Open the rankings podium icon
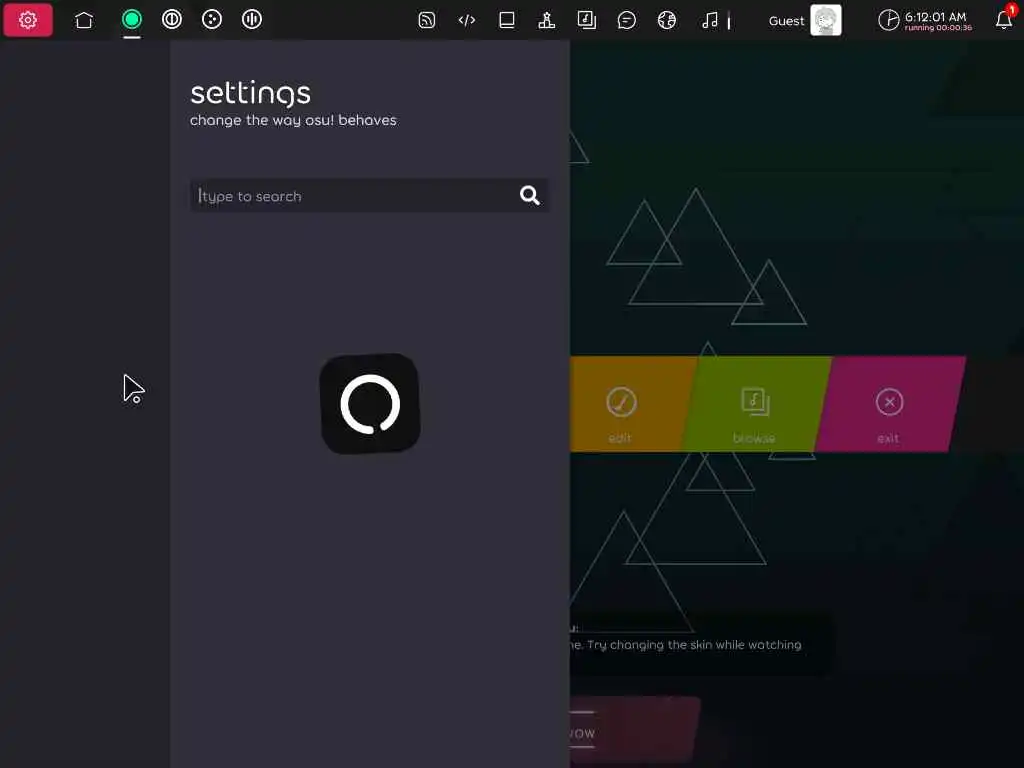 [547, 20]
